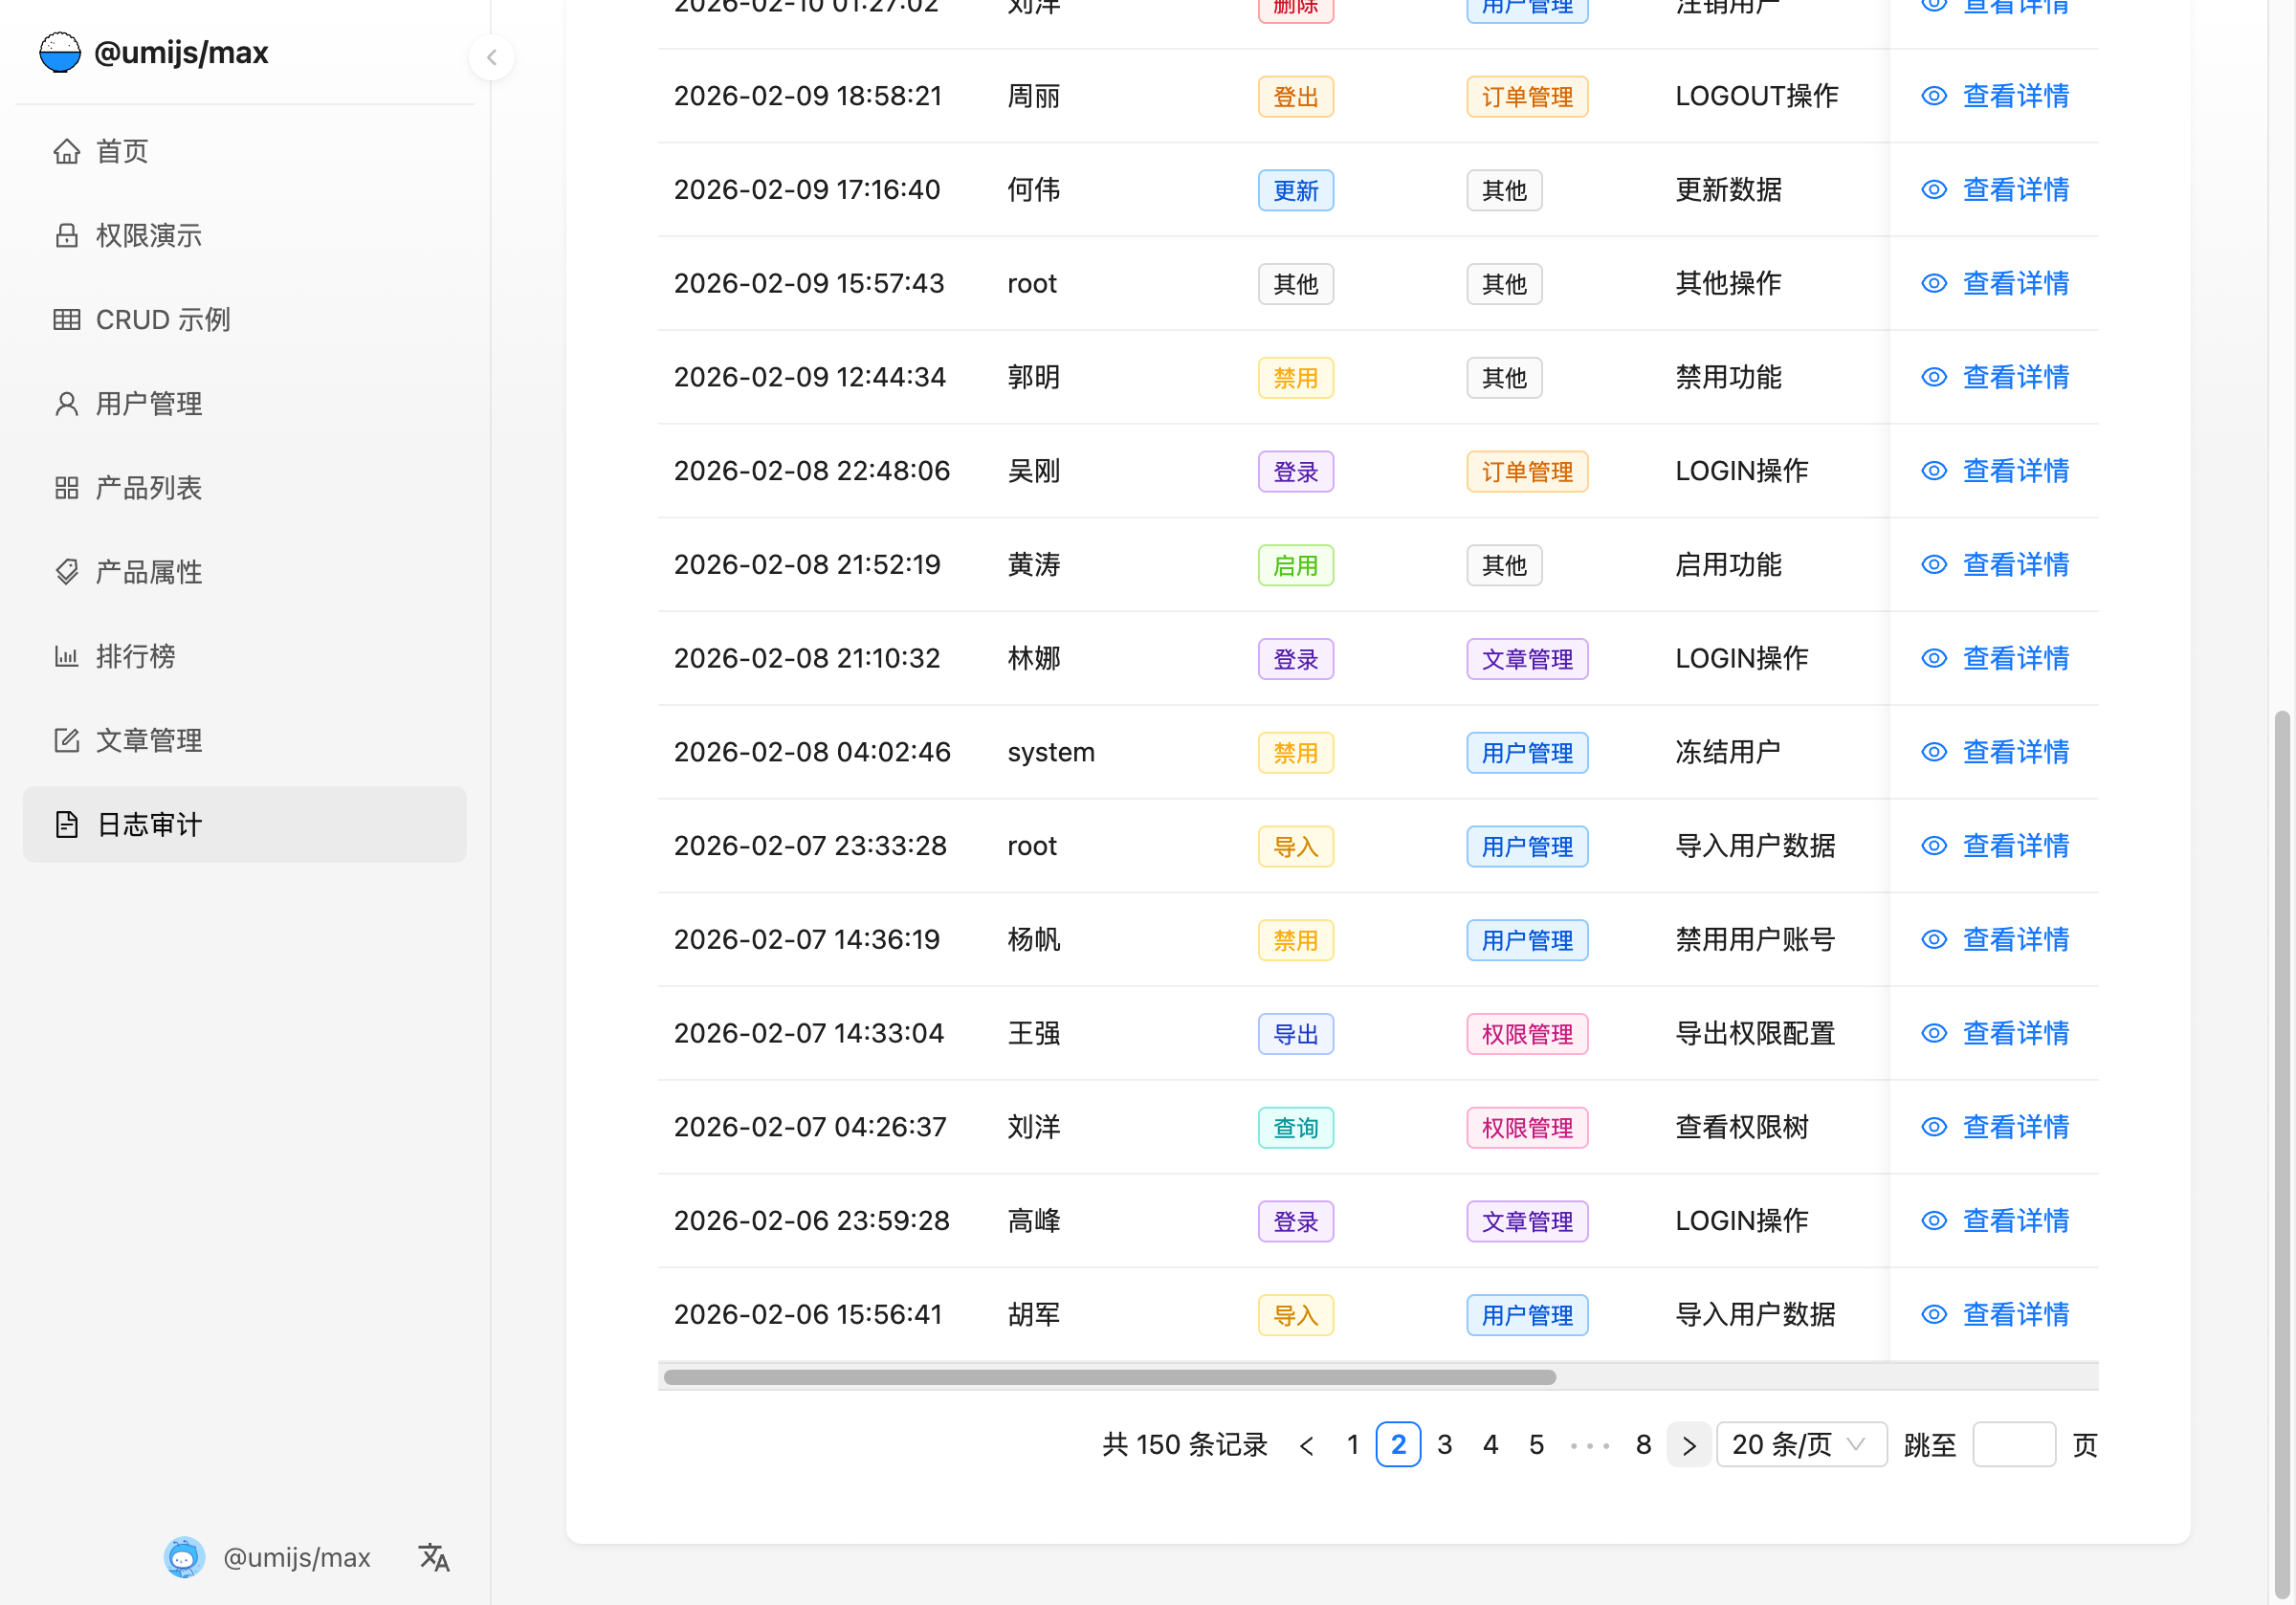Click eye icon on 周丽's LOGOUT row
The width and height of the screenshot is (2296, 1605).
point(1934,96)
